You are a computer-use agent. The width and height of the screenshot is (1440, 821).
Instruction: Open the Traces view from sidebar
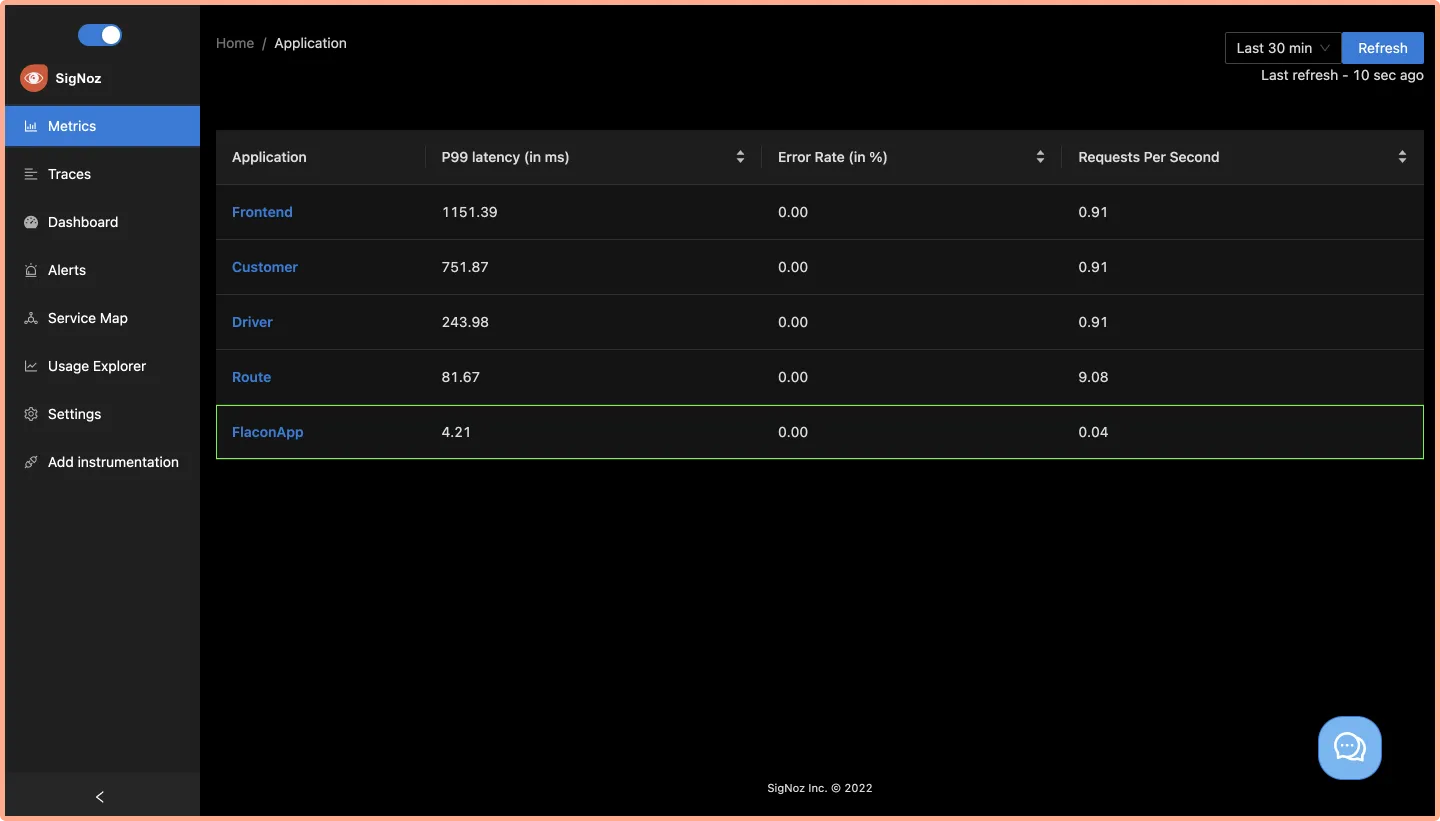(31, 174)
